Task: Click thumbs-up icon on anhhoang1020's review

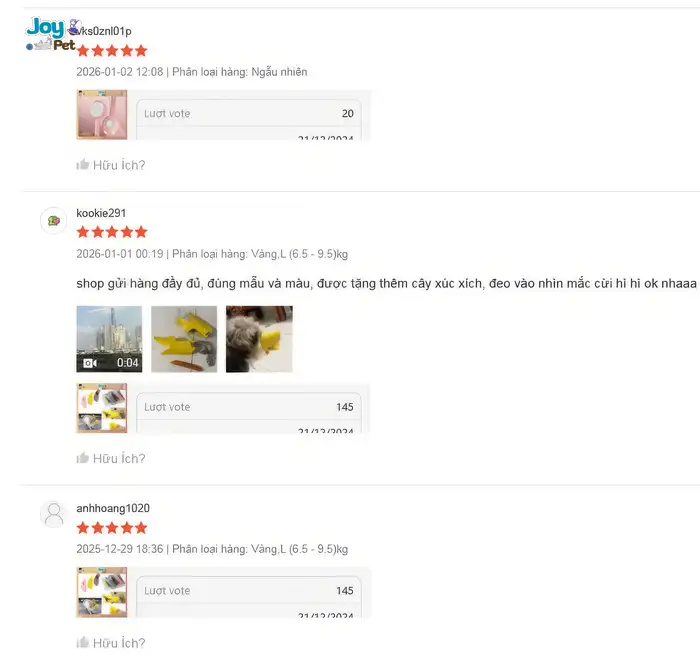Action: coord(83,642)
